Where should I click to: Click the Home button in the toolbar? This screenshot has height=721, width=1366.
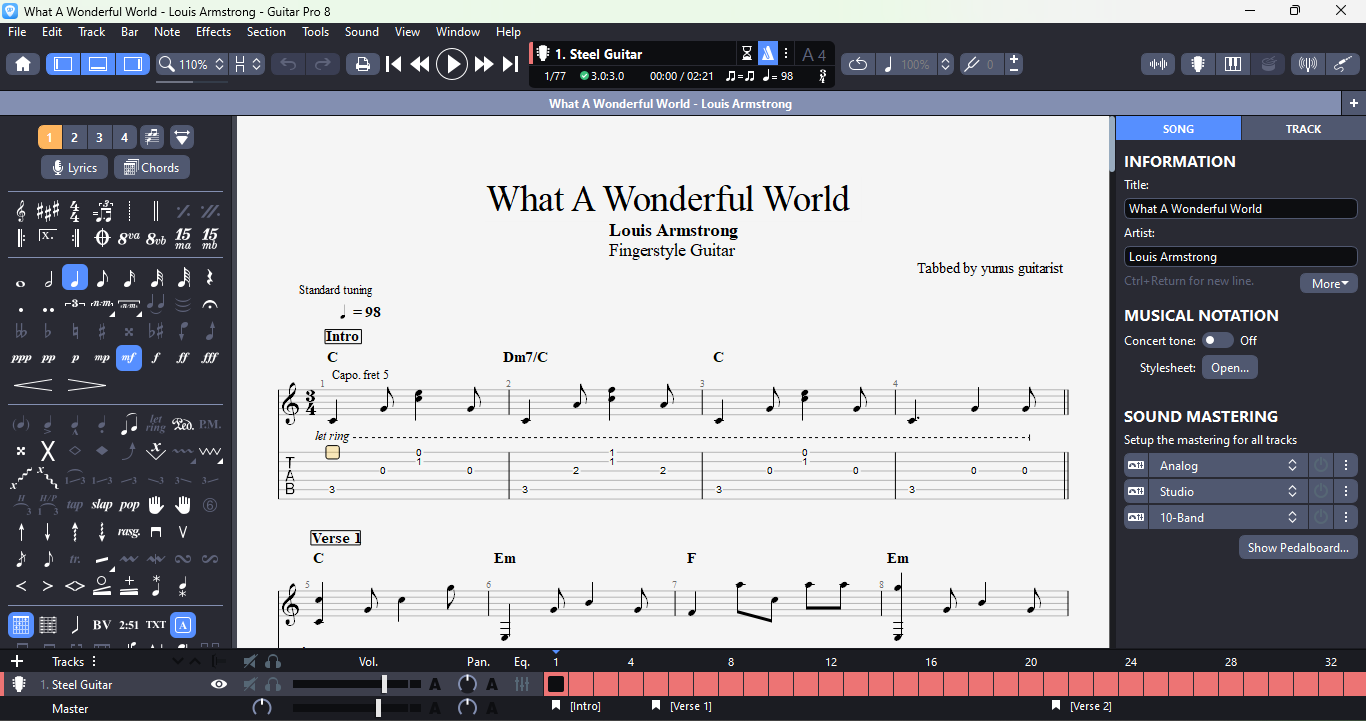pos(23,64)
